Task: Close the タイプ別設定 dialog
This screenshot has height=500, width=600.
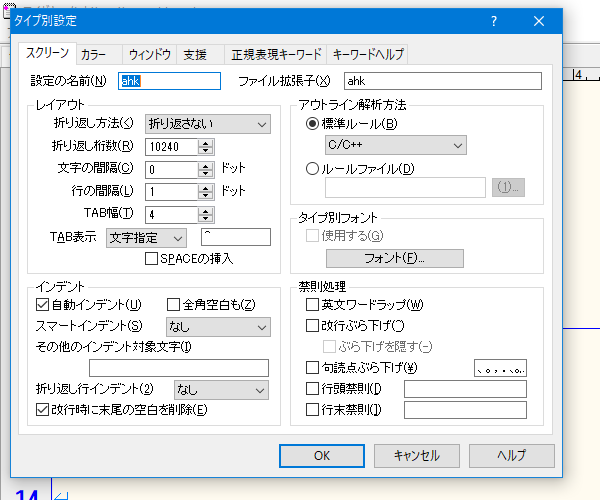Action: click(x=539, y=21)
